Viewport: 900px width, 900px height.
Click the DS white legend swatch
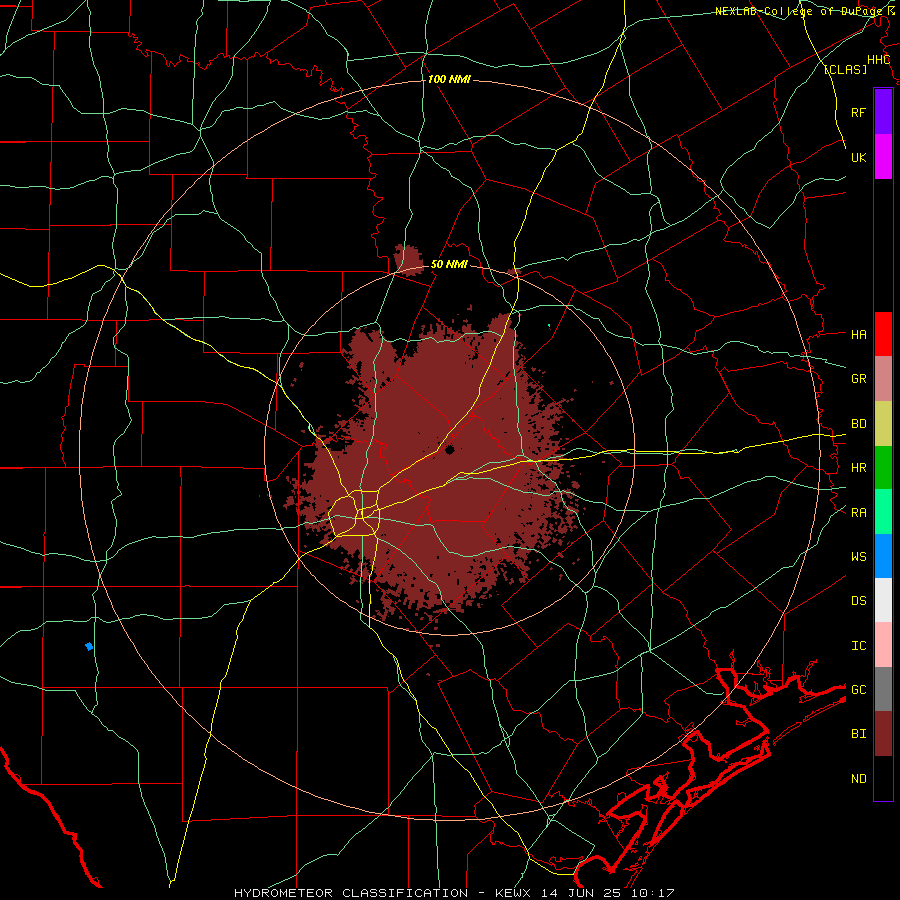tap(883, 600)
